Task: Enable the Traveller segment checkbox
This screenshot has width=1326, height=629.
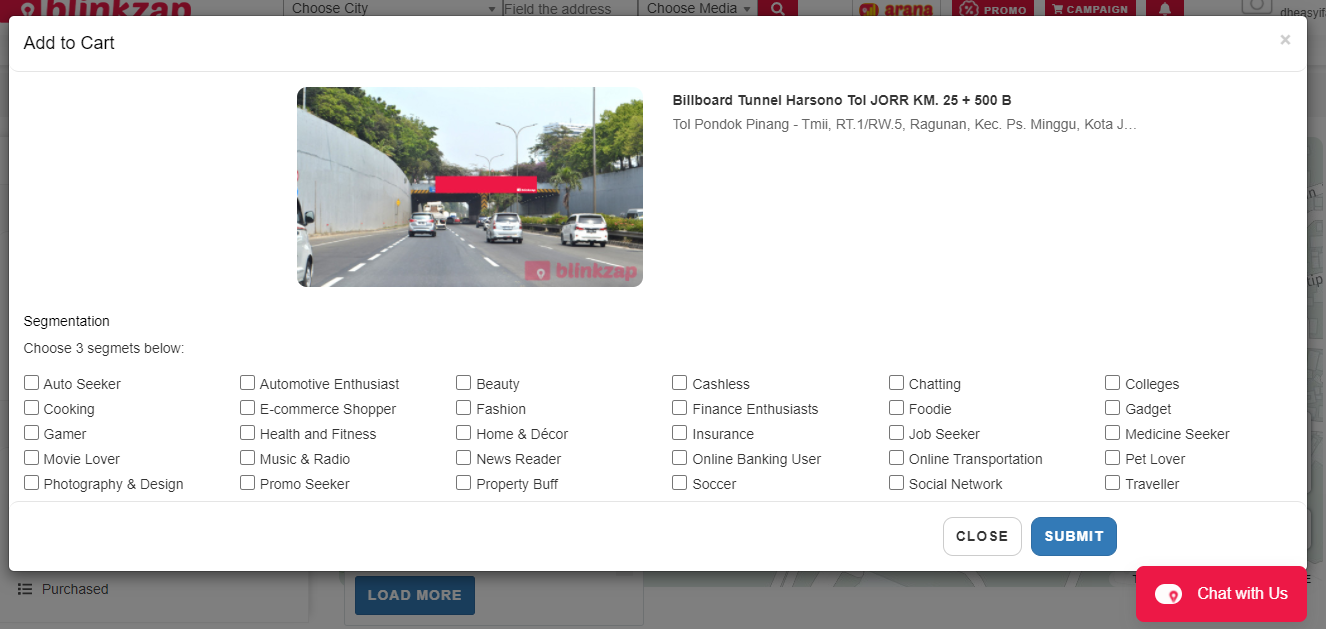Action: pyautogui.click(x=1113, y=483)
